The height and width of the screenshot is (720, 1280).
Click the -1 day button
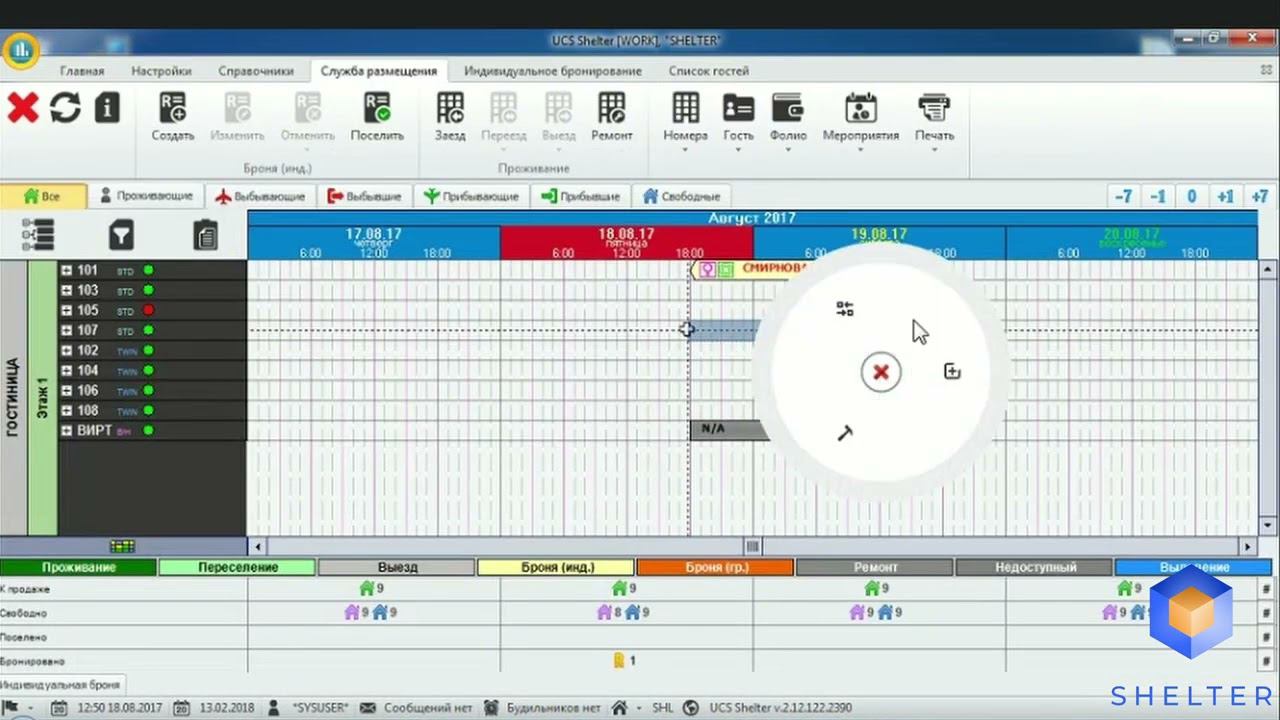coord(1158,196)
